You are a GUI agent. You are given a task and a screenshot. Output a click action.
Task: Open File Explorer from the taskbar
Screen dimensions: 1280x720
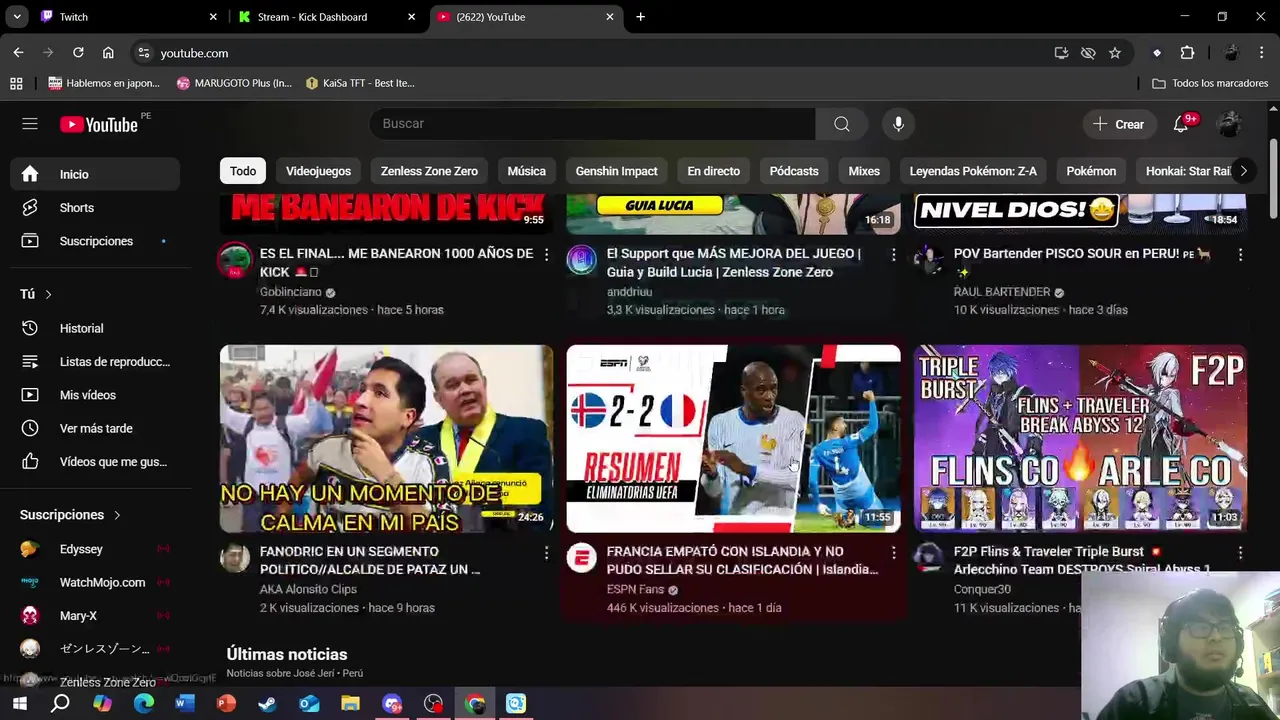[350, 704]
